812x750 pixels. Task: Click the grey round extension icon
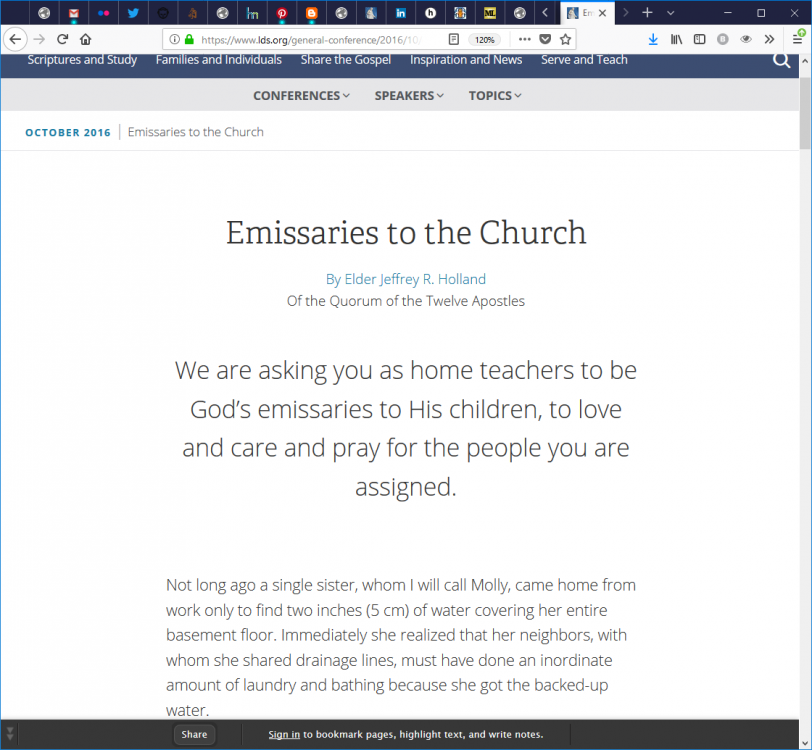click(723, 39)
